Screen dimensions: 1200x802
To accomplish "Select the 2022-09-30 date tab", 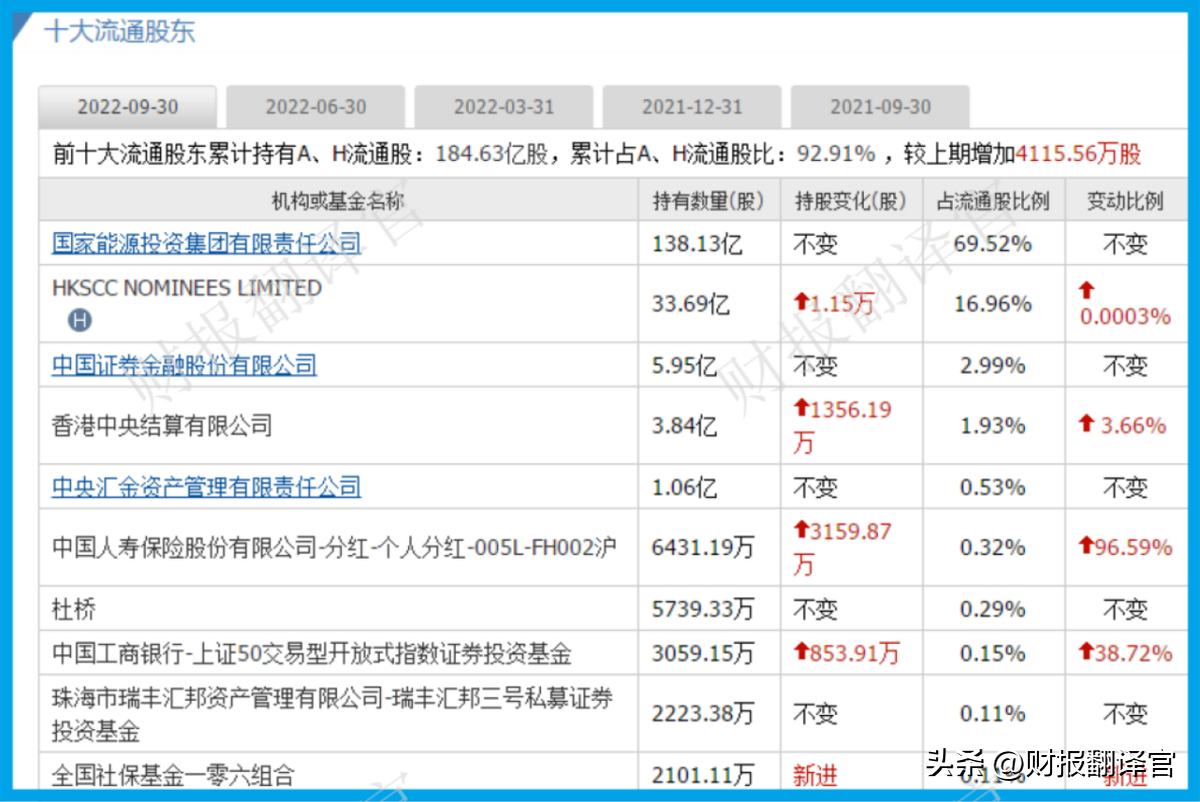I will (127, 107).
